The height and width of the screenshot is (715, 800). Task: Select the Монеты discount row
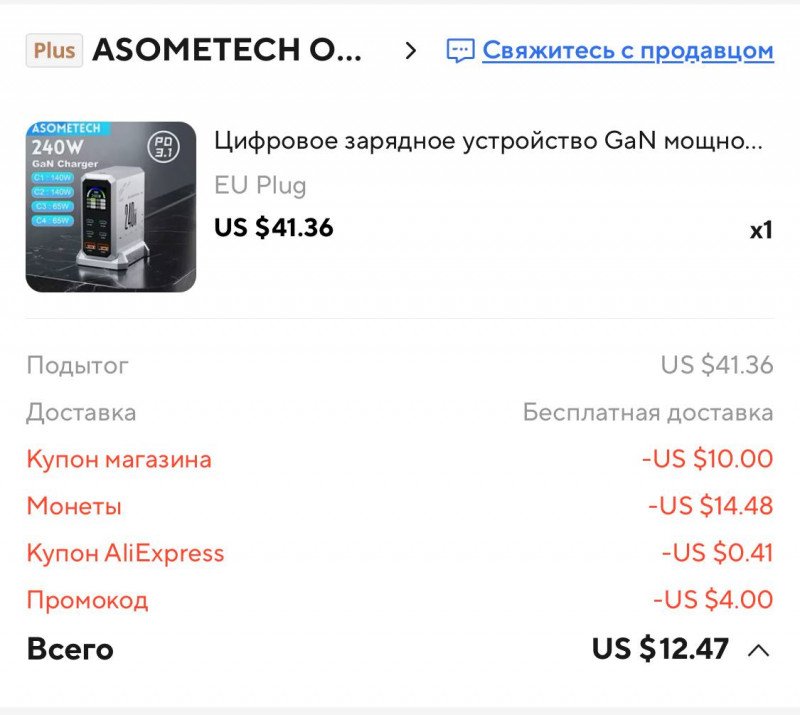pyautogui.click(x=400, y=506)
